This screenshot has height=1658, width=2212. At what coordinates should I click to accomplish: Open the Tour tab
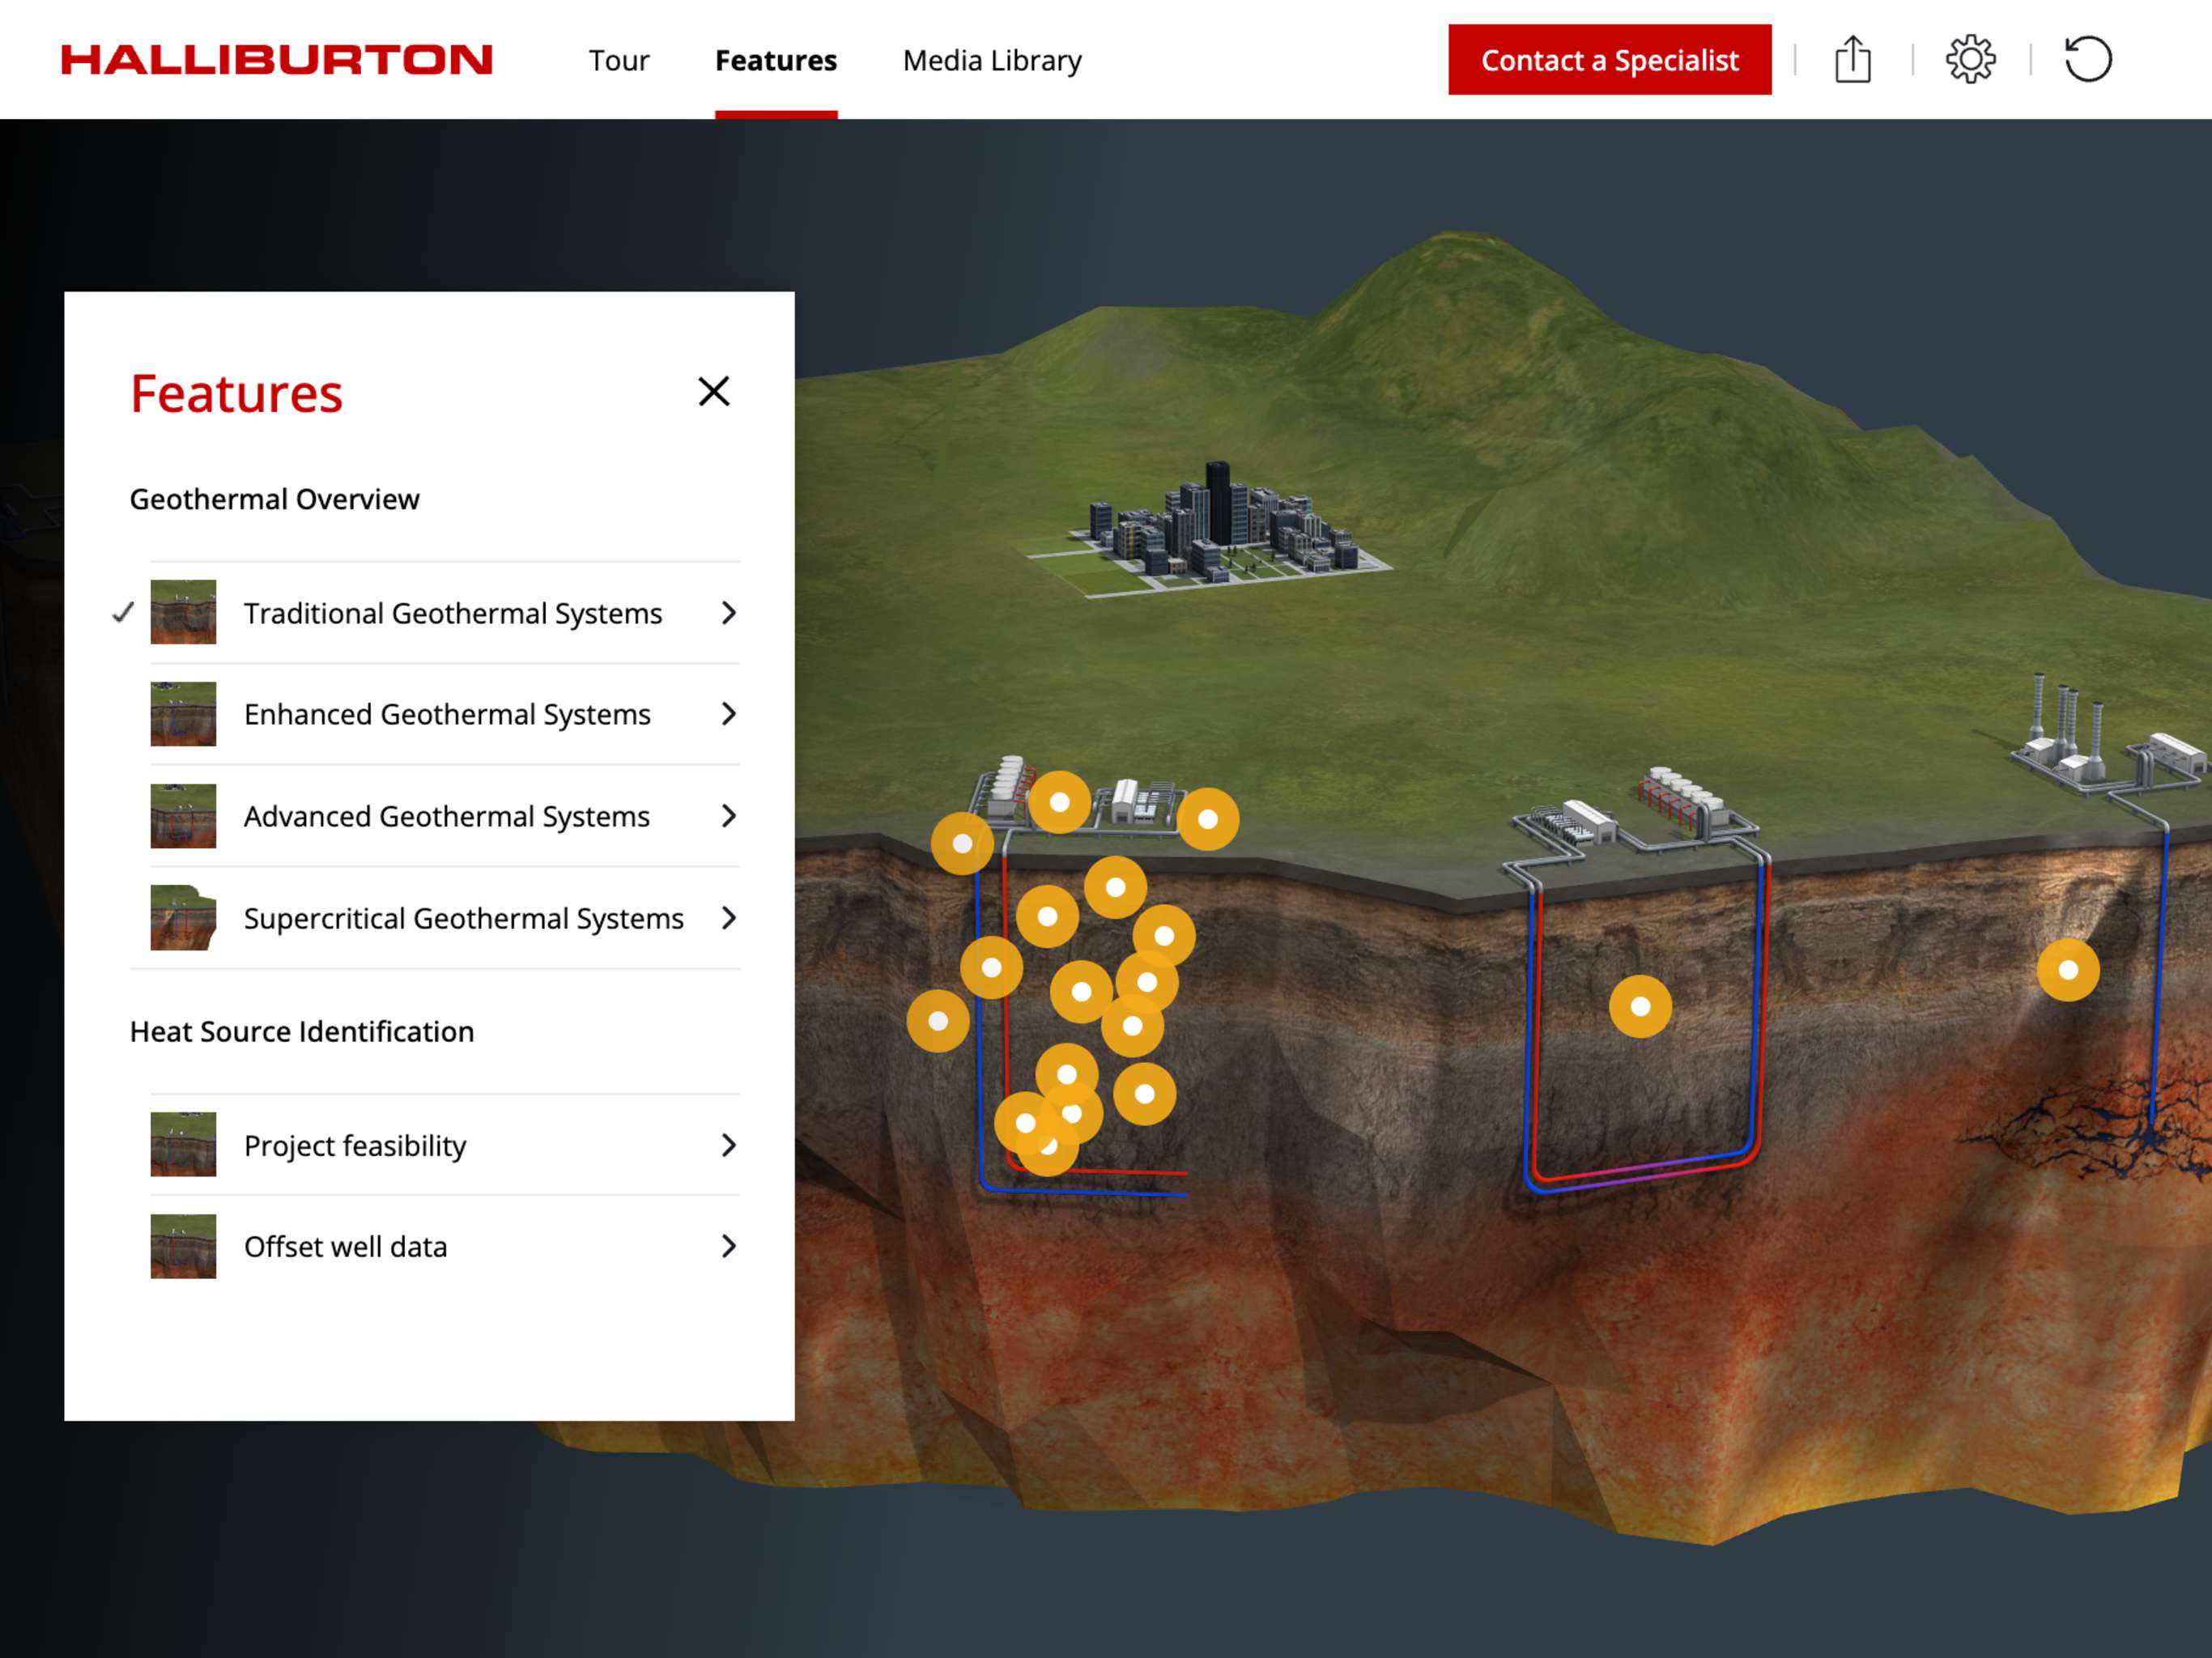pyautogui.click(x=618, y=60)
